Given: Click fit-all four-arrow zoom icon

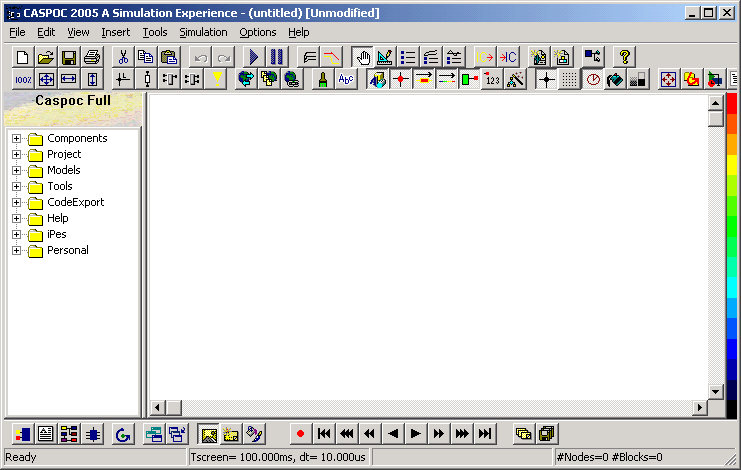Looking at the screenshot, I should click(46, 79).
